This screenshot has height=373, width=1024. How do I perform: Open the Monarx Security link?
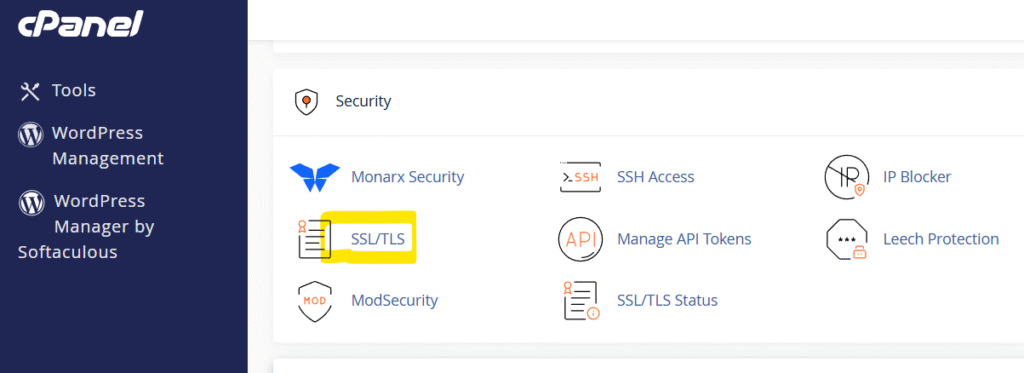(x=408, y=177)
